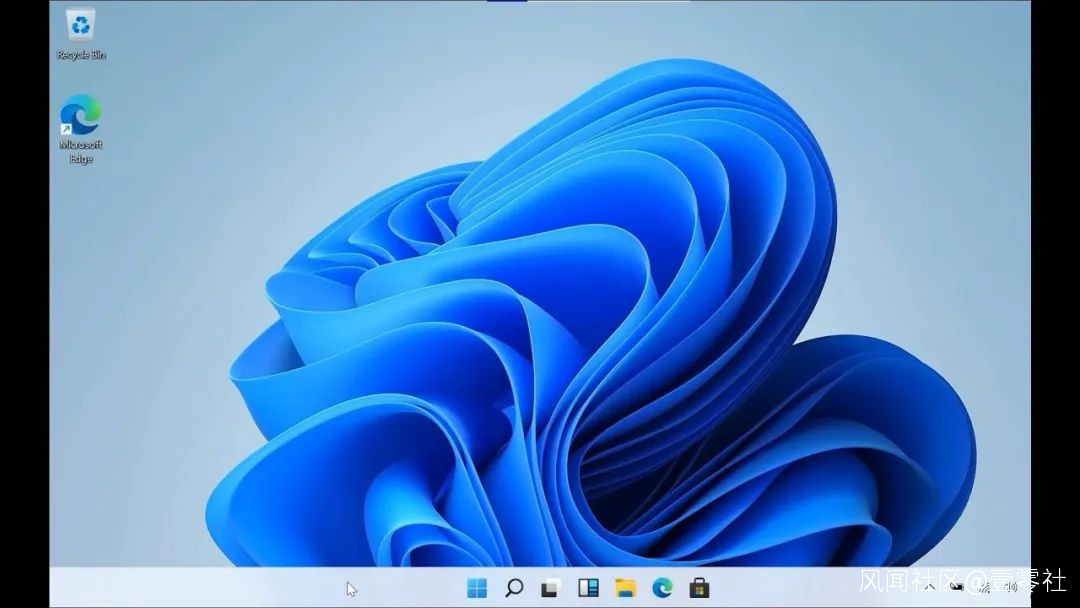Click the "Recycle Bin" text label
The image size is (1080, 608).
coord(81,55)
